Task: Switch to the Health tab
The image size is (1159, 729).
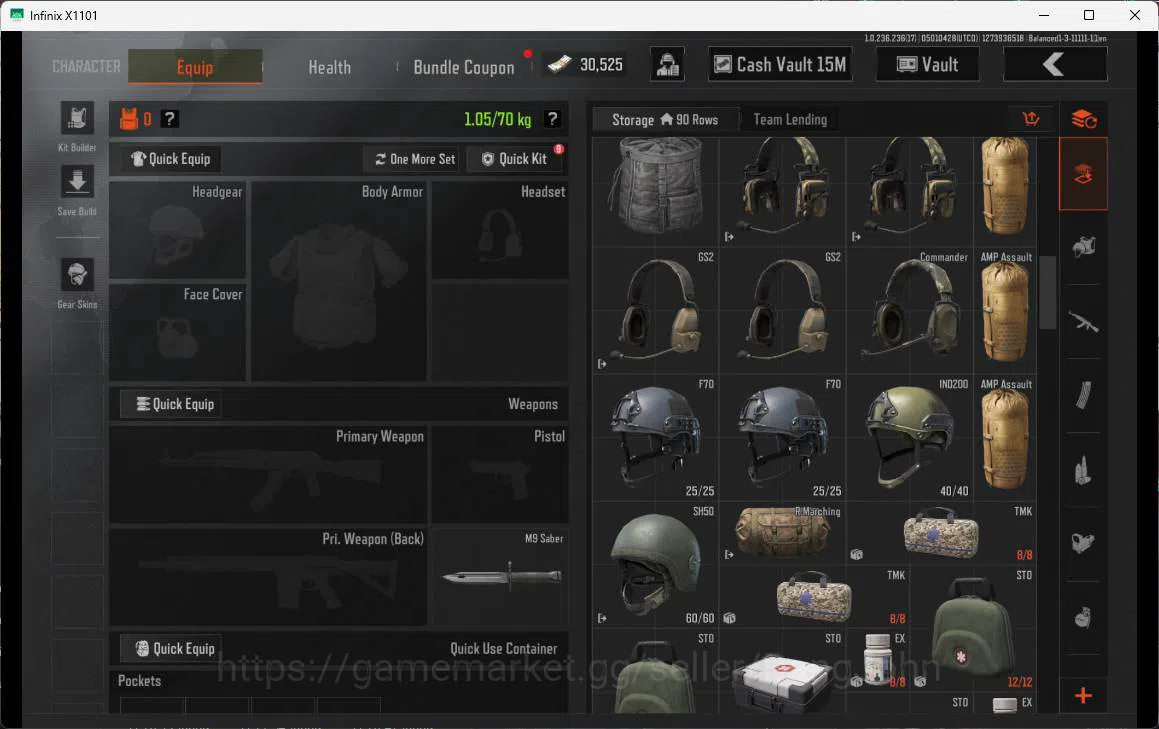Action: click(330, 67)
